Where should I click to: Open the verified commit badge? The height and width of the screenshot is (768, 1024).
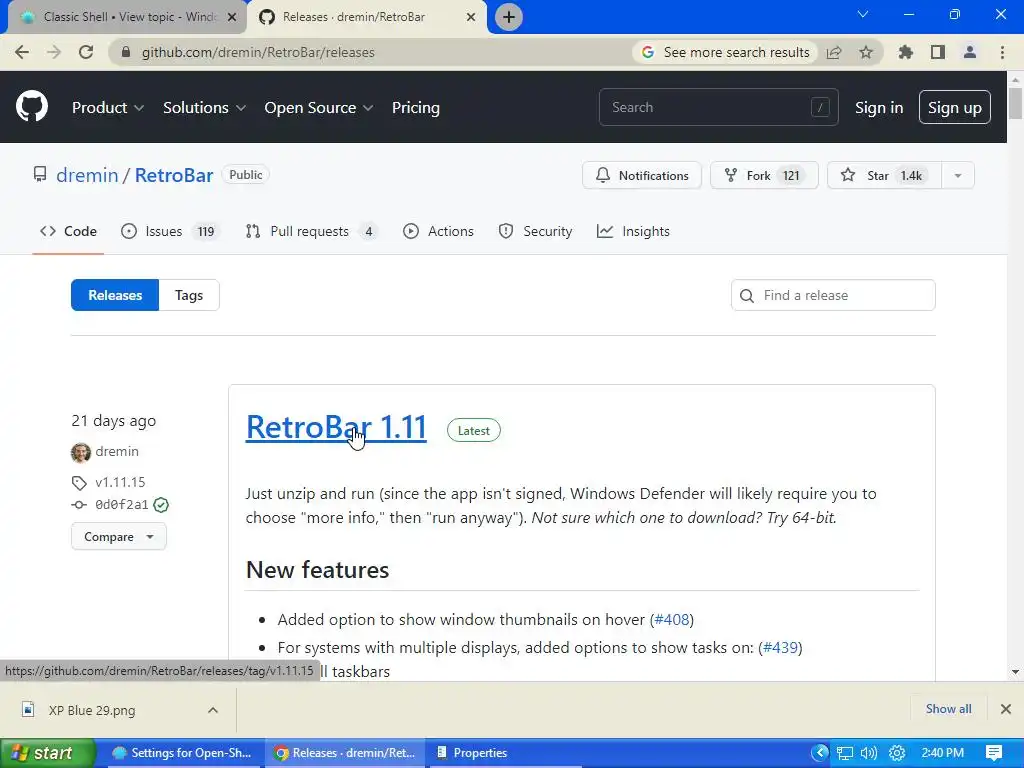[161, 505]
